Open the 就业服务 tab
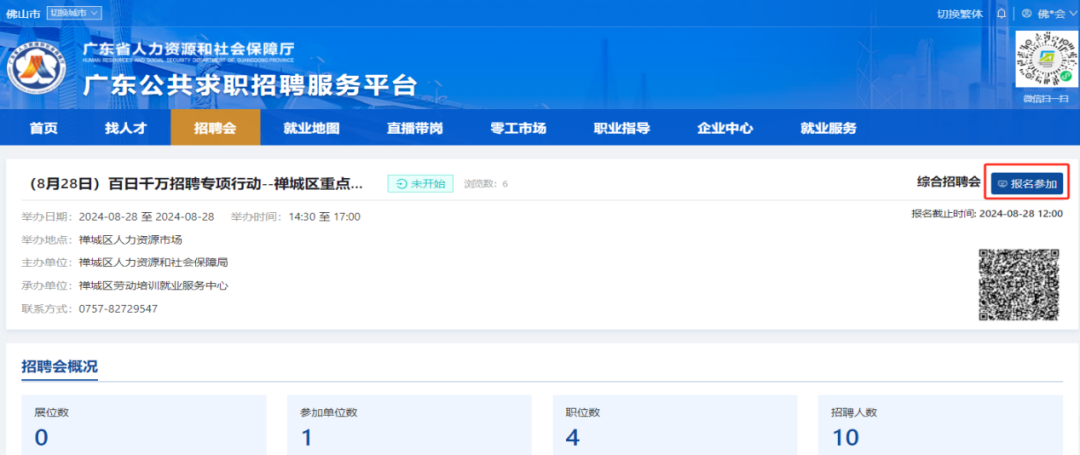This screenshot has width=1080, height=455. [828, 127]
